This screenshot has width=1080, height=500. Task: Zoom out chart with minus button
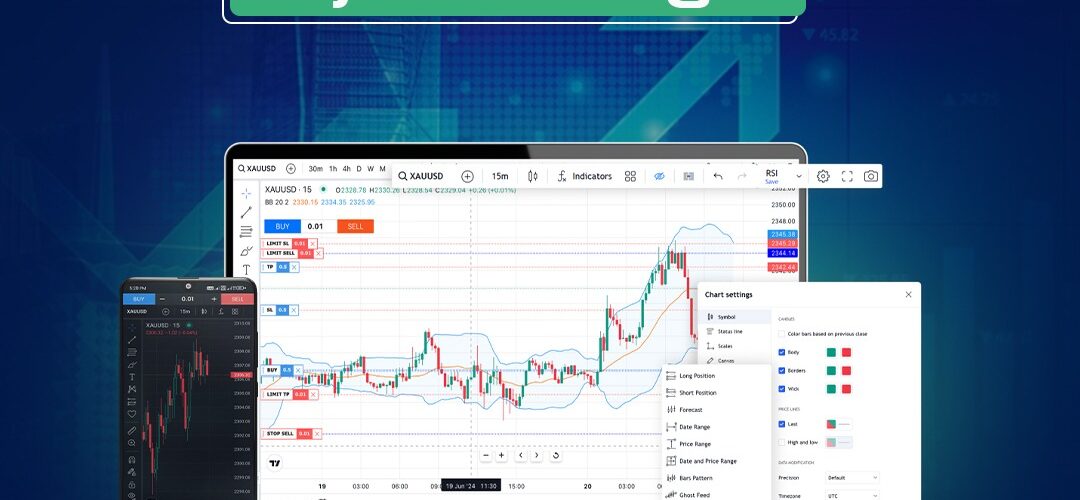click(486, 455)
